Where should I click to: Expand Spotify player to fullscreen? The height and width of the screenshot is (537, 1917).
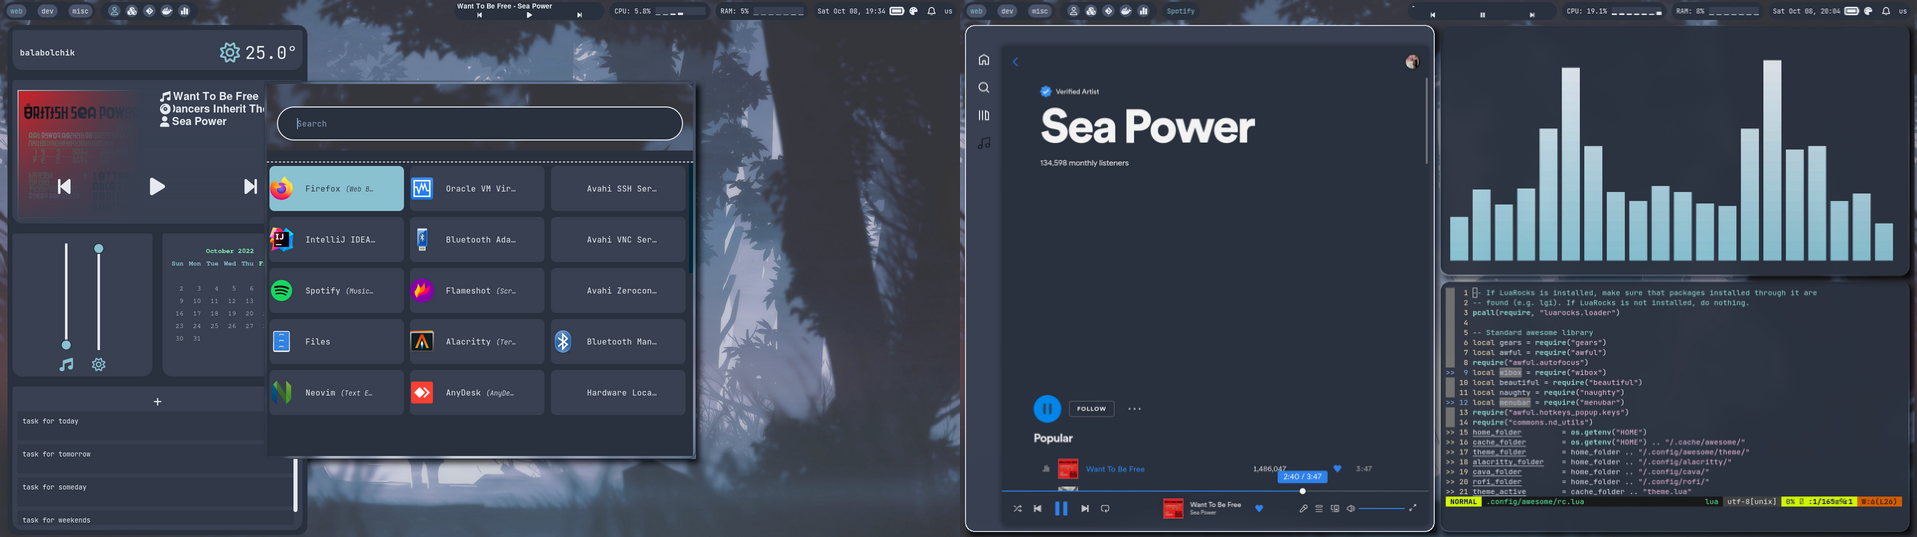click(x=1413, y=508)
